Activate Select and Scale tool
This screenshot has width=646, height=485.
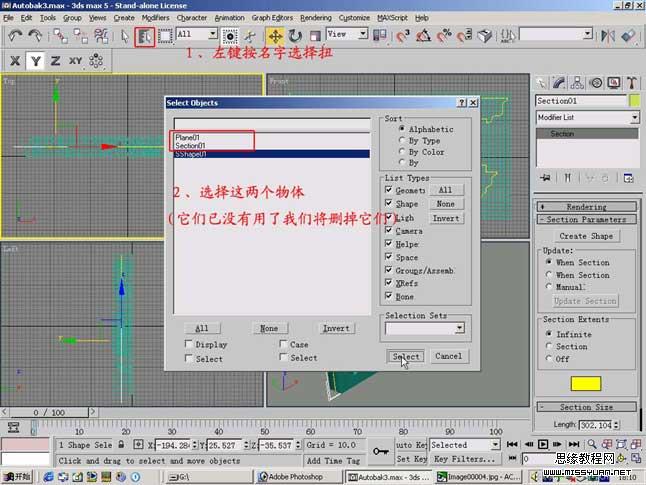(315, 36)
